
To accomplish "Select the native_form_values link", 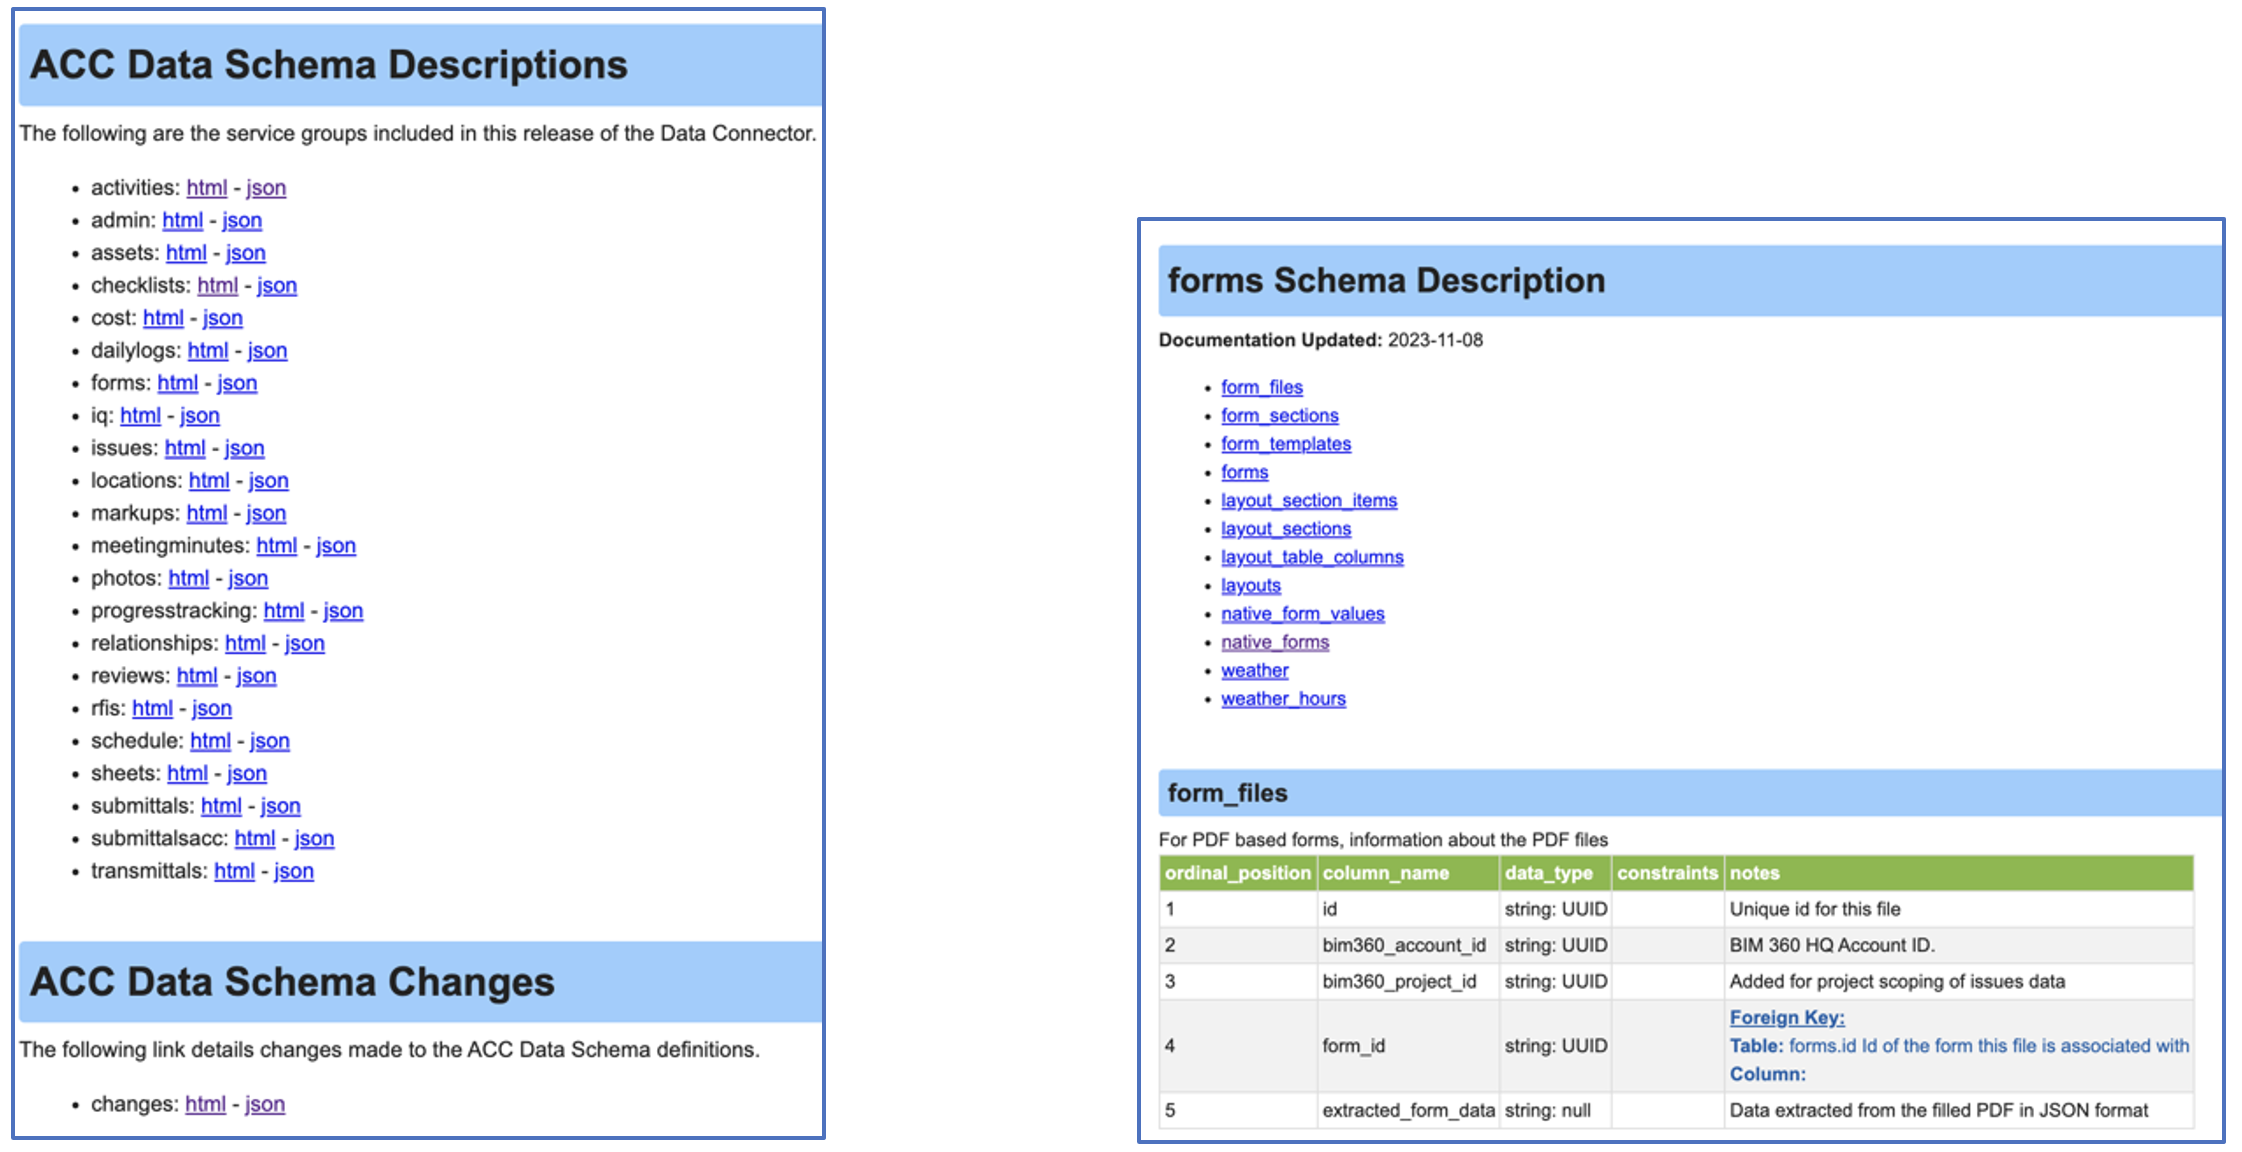I will 1302,613.
